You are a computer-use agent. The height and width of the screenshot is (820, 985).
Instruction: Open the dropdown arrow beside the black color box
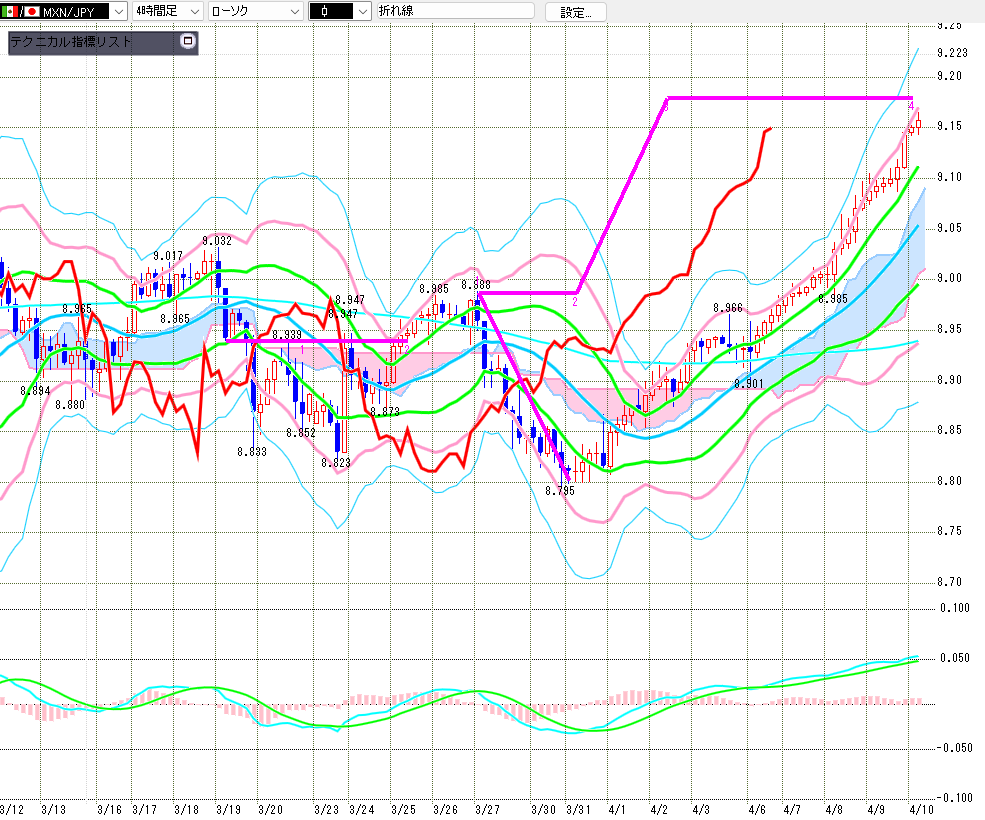(x=361, y=12)
